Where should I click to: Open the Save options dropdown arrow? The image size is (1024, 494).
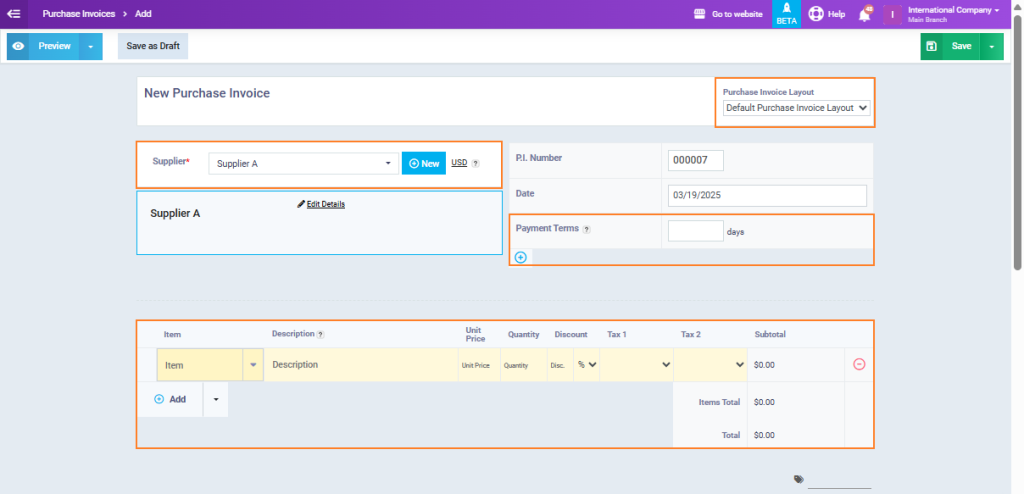click(x=992, y=46)
